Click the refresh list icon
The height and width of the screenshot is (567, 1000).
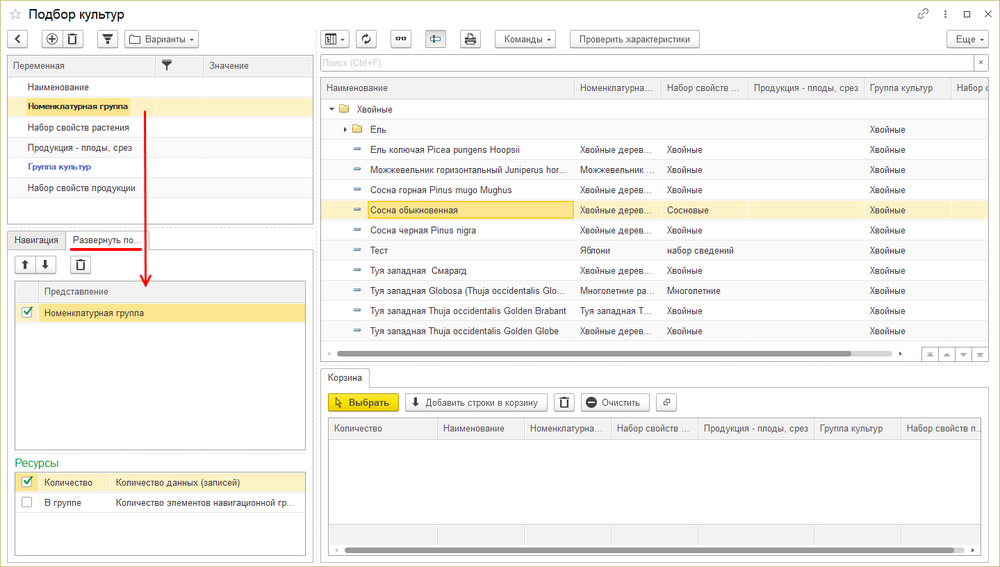[367, 39]
